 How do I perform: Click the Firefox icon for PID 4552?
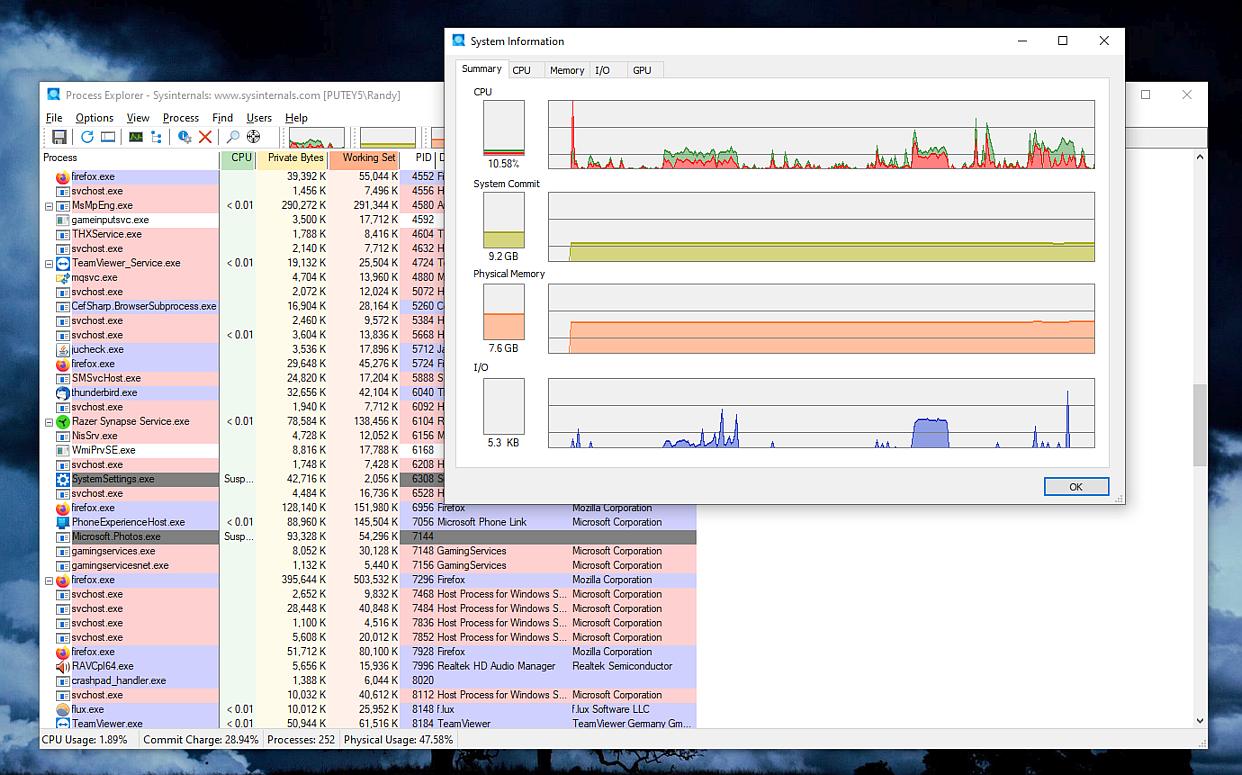[x=62, y=177]
